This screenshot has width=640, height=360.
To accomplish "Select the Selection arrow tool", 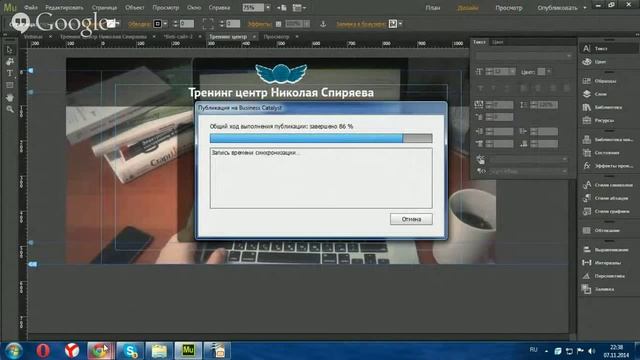I will pyautogui.click(x=10, y=50).
